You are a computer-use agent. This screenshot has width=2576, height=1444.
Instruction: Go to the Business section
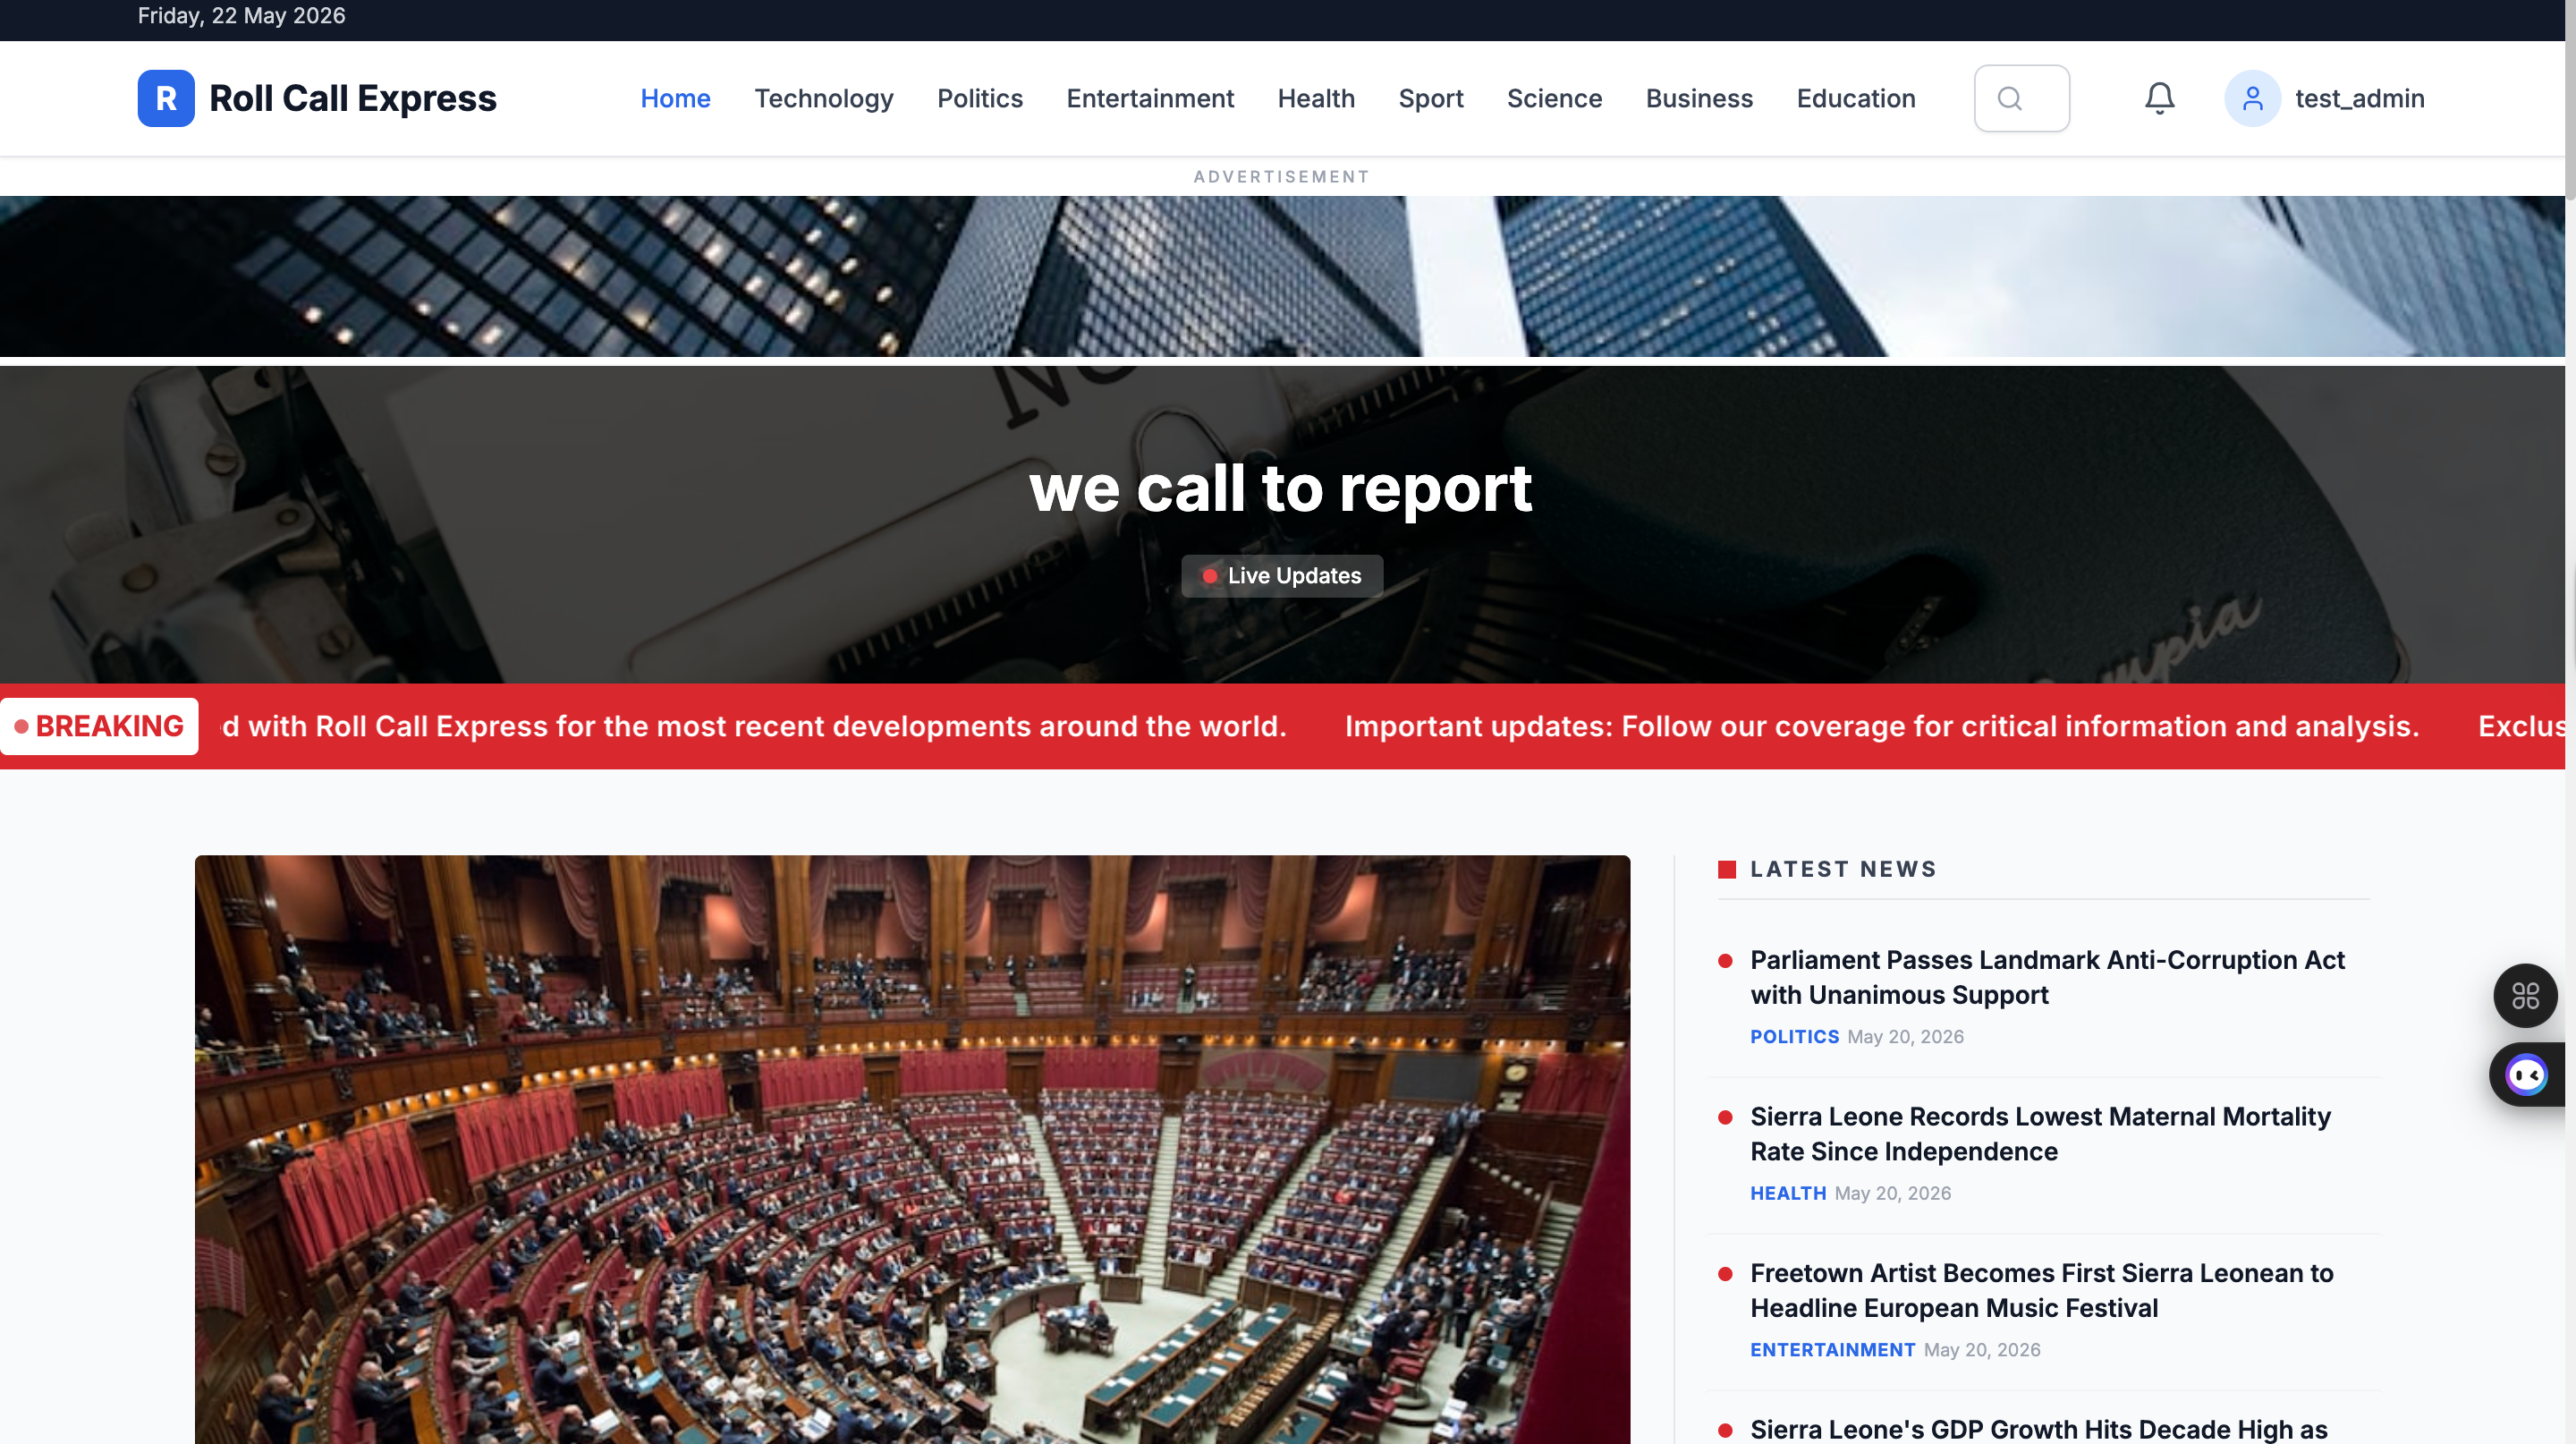[1699, 98]
